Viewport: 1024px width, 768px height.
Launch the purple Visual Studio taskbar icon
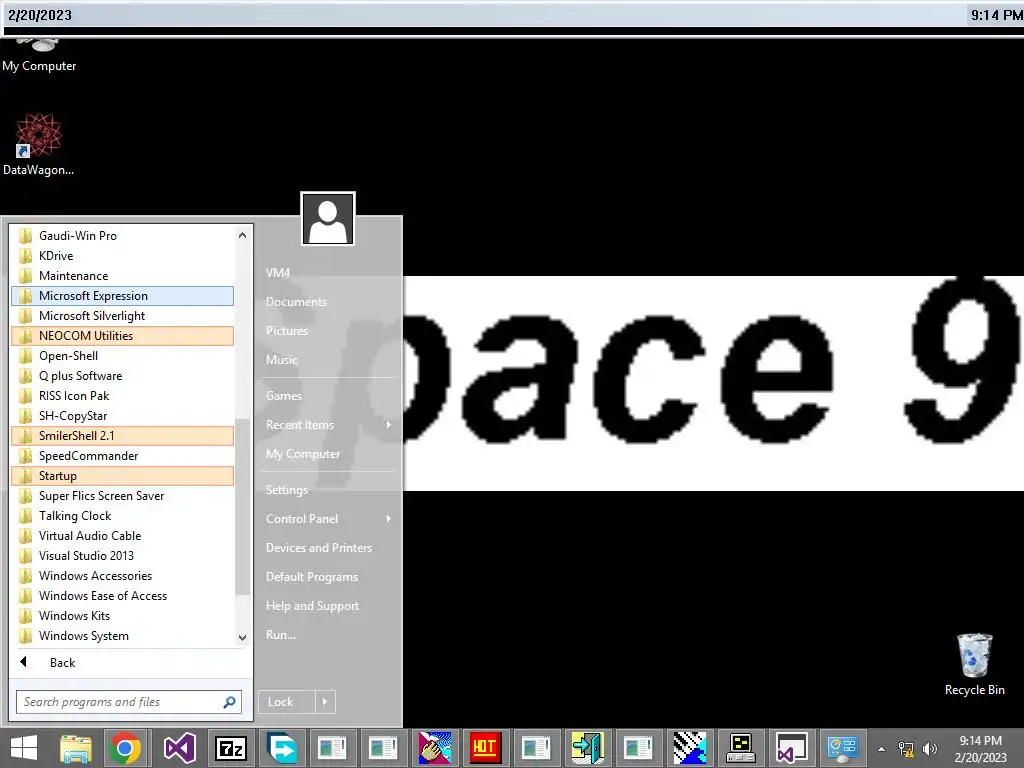(x=179, y=748)
